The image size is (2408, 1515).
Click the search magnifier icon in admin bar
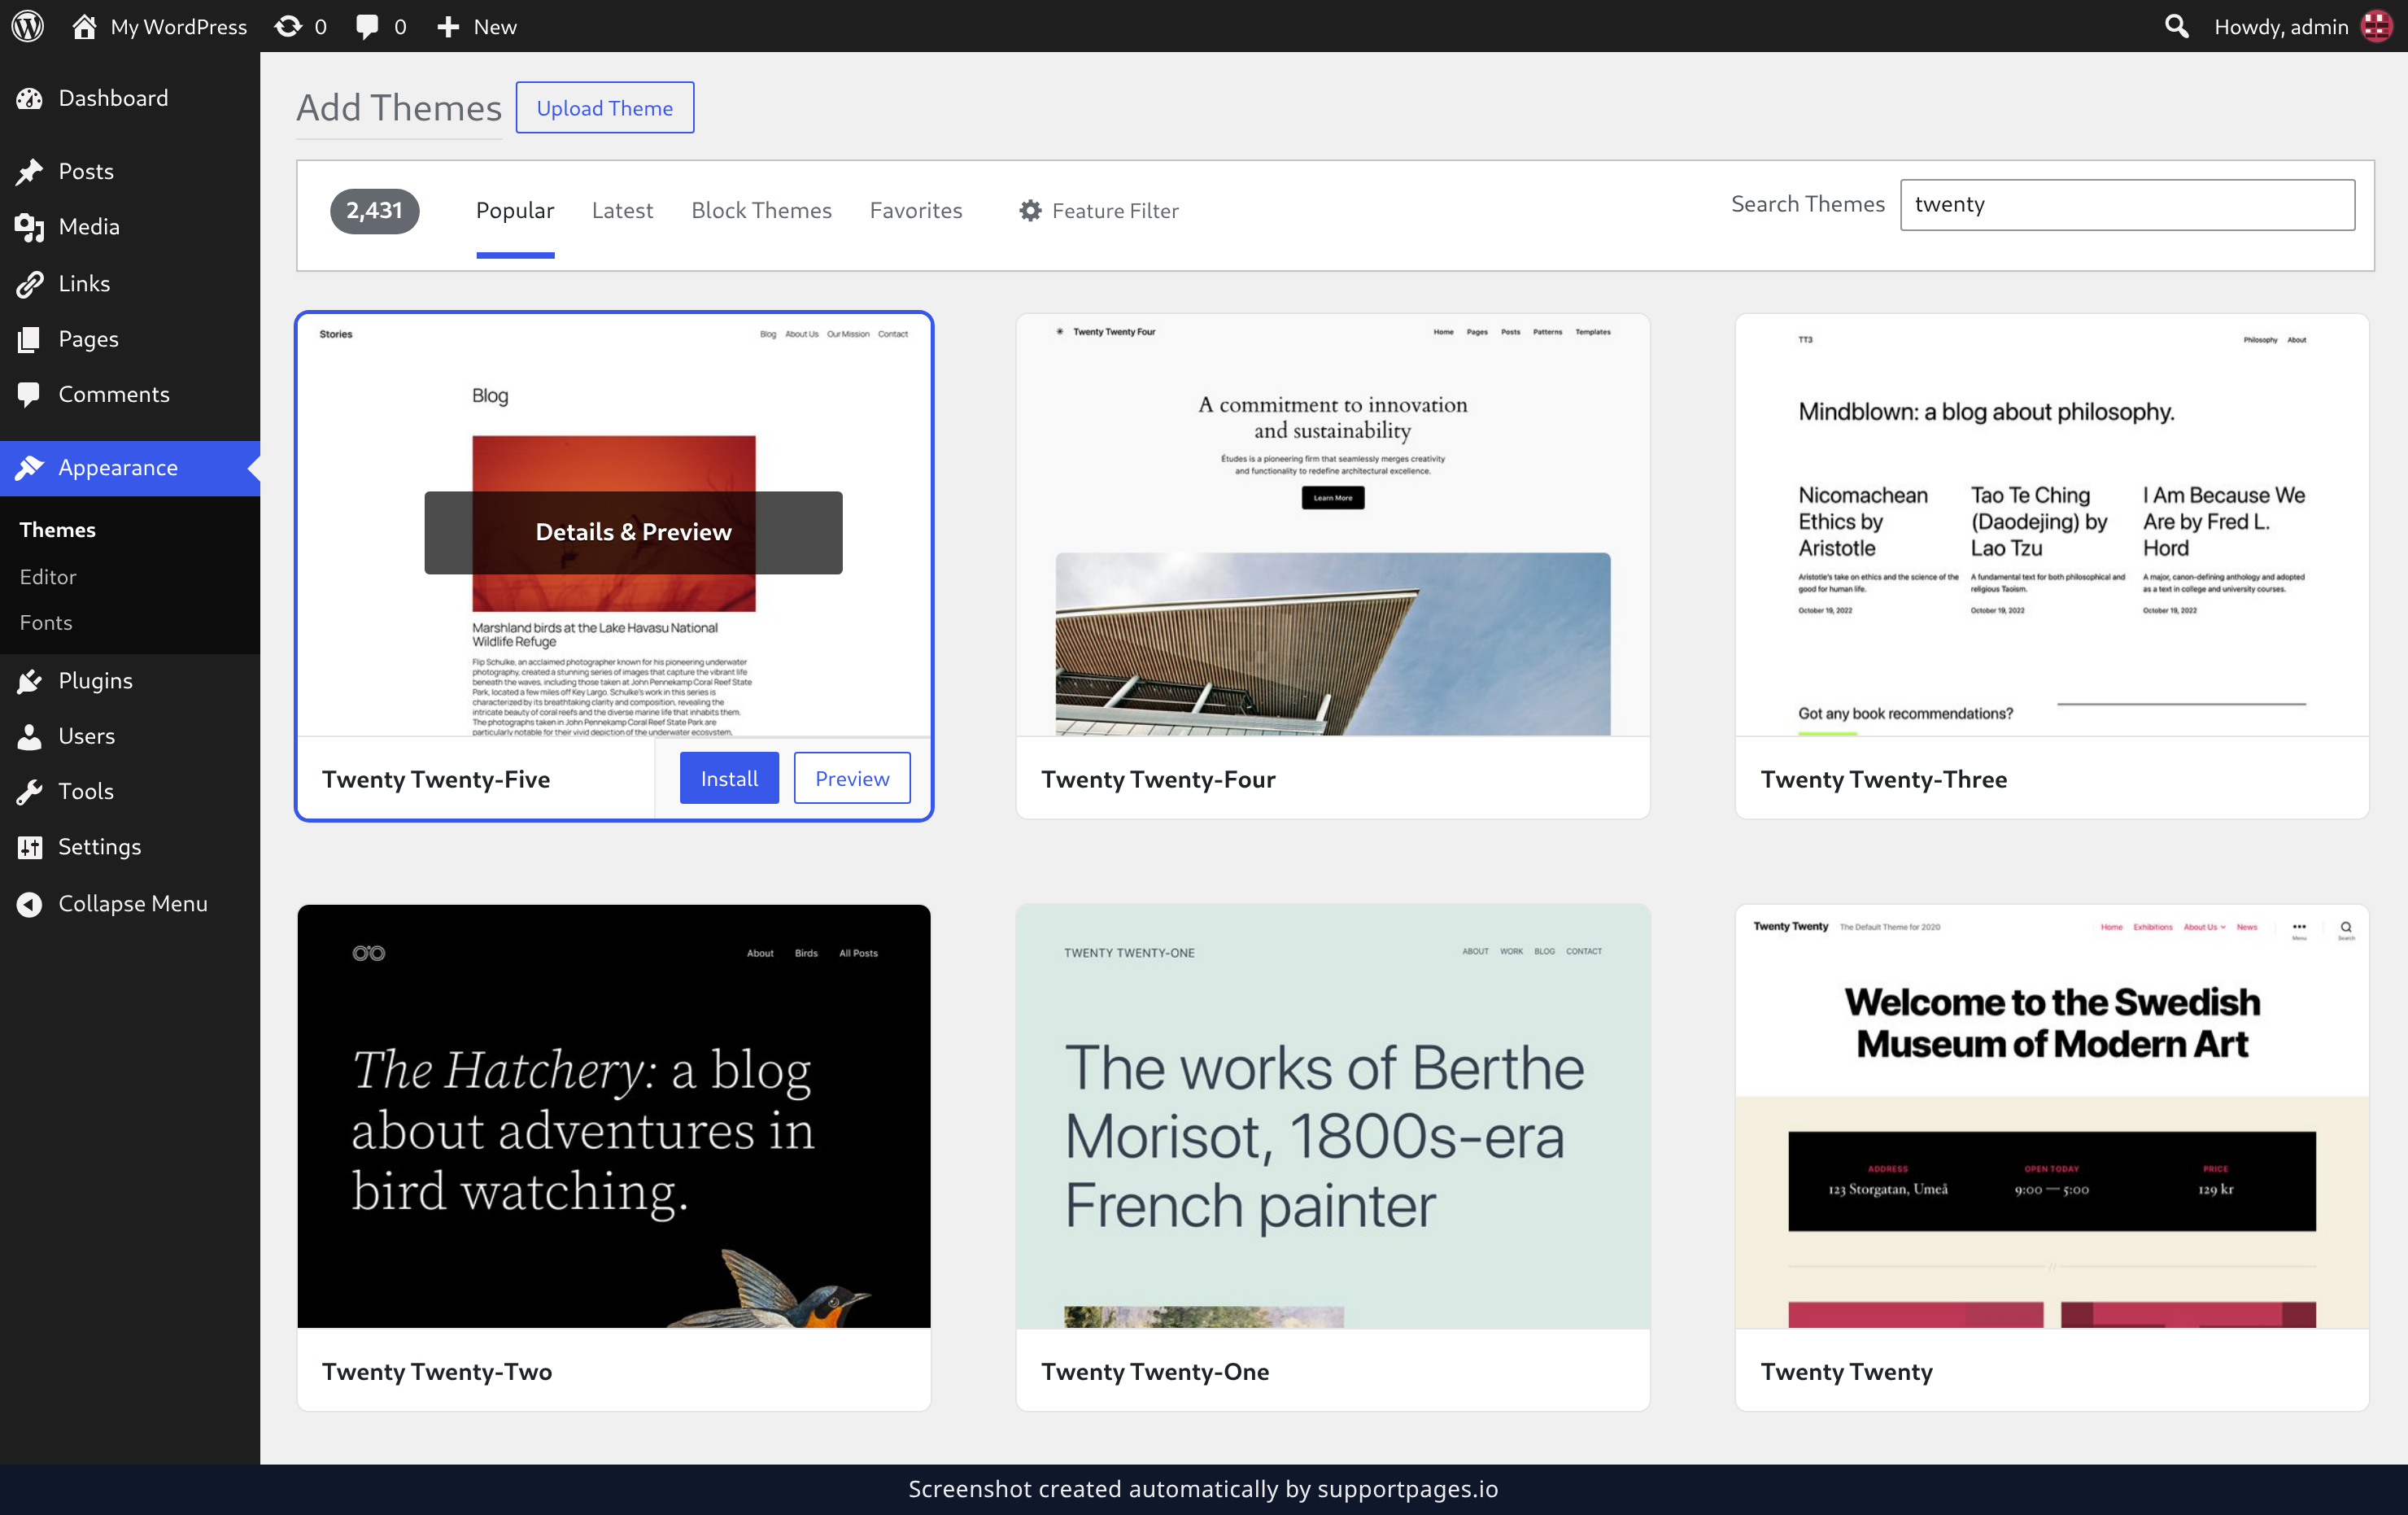pos(2176,26)
